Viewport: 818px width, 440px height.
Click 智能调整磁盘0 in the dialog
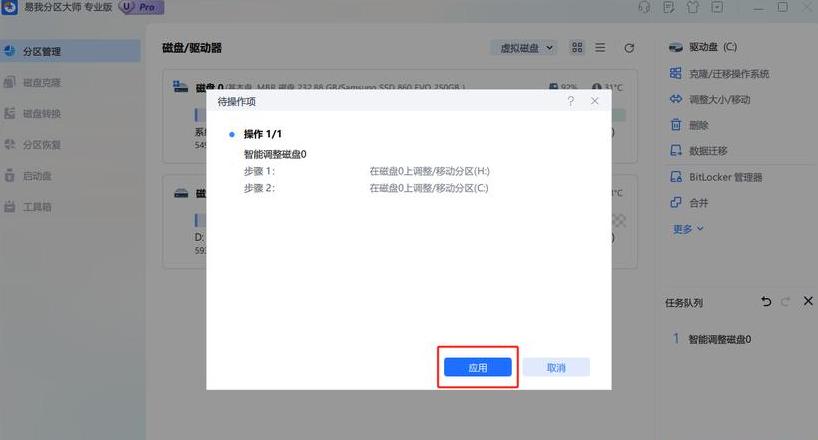275,154
